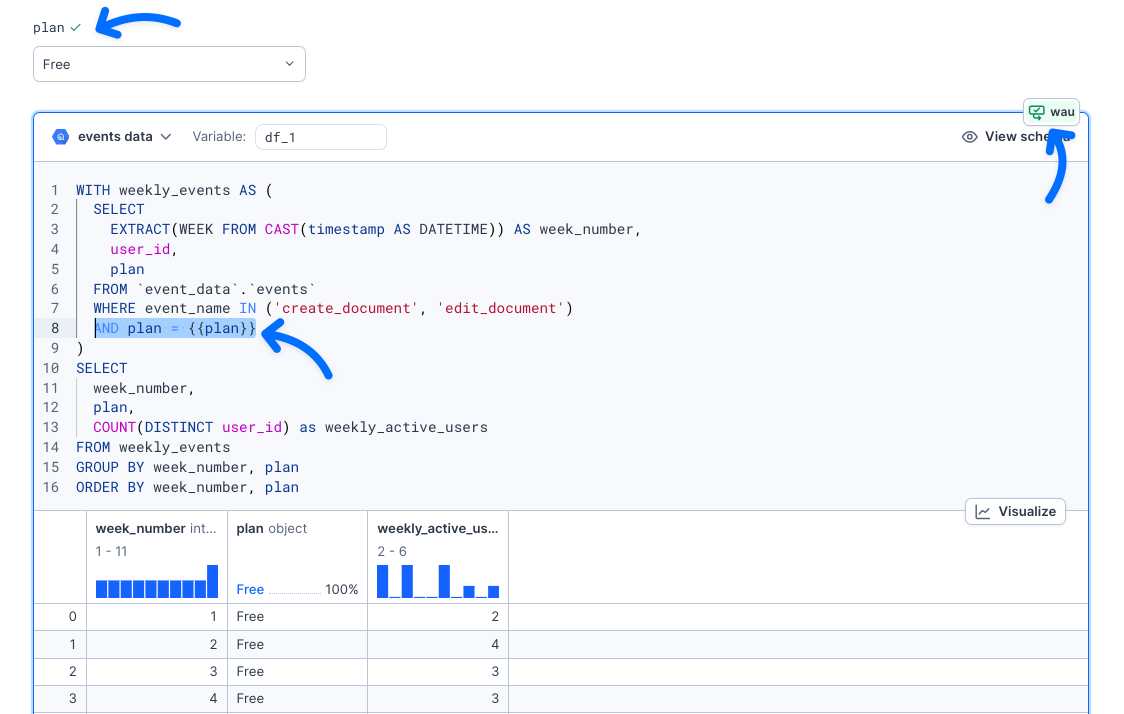Image resolution: width=1124 pixels, height=714 pixels.
Task: Open the plan dropdown showing Free
Action: (x=168, y=64)
